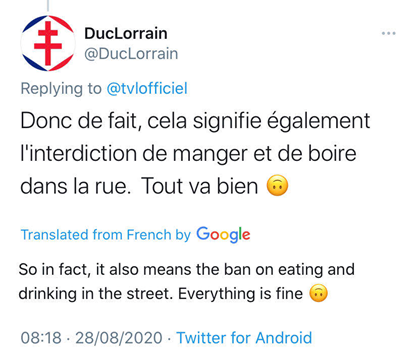Click the upside-down smiley in English translation
This screenshot has height=361, width=418.
click(x=319, y=293)
